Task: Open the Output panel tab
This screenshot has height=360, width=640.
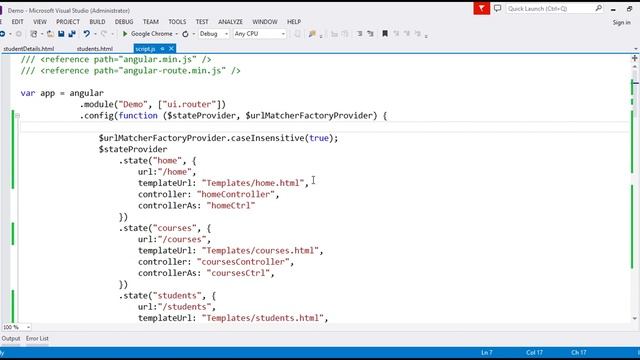Action: pyautogui.click(x=11, y=338)
